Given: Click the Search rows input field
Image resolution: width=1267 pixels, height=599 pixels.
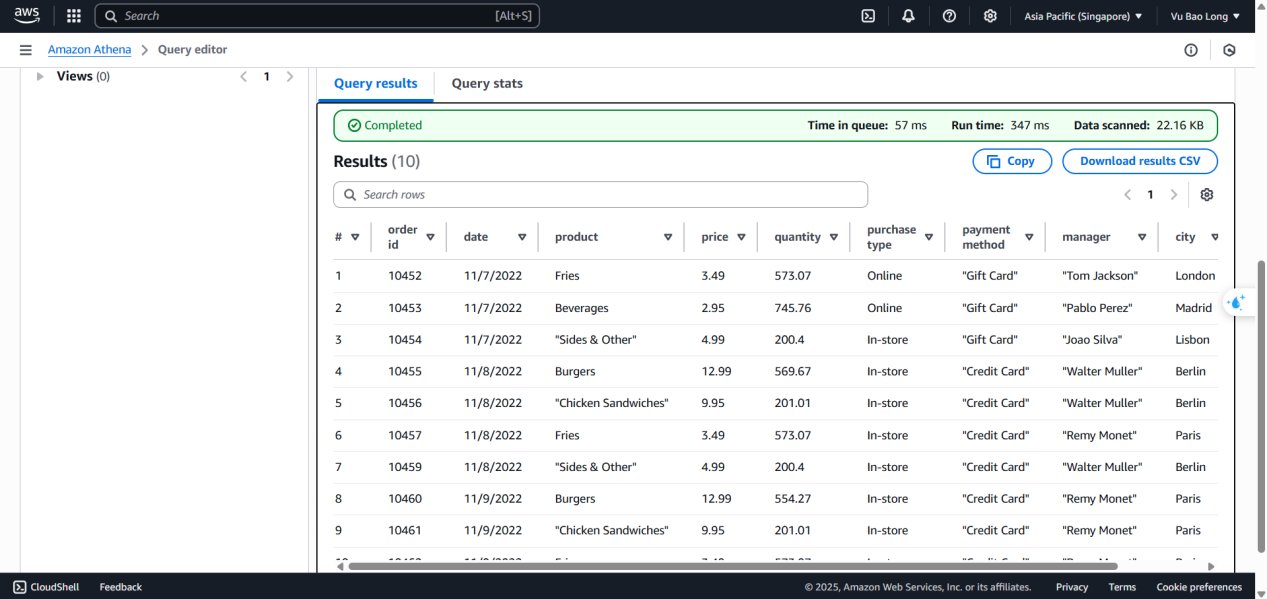Looking at the screenshot, I should [600, 195].
